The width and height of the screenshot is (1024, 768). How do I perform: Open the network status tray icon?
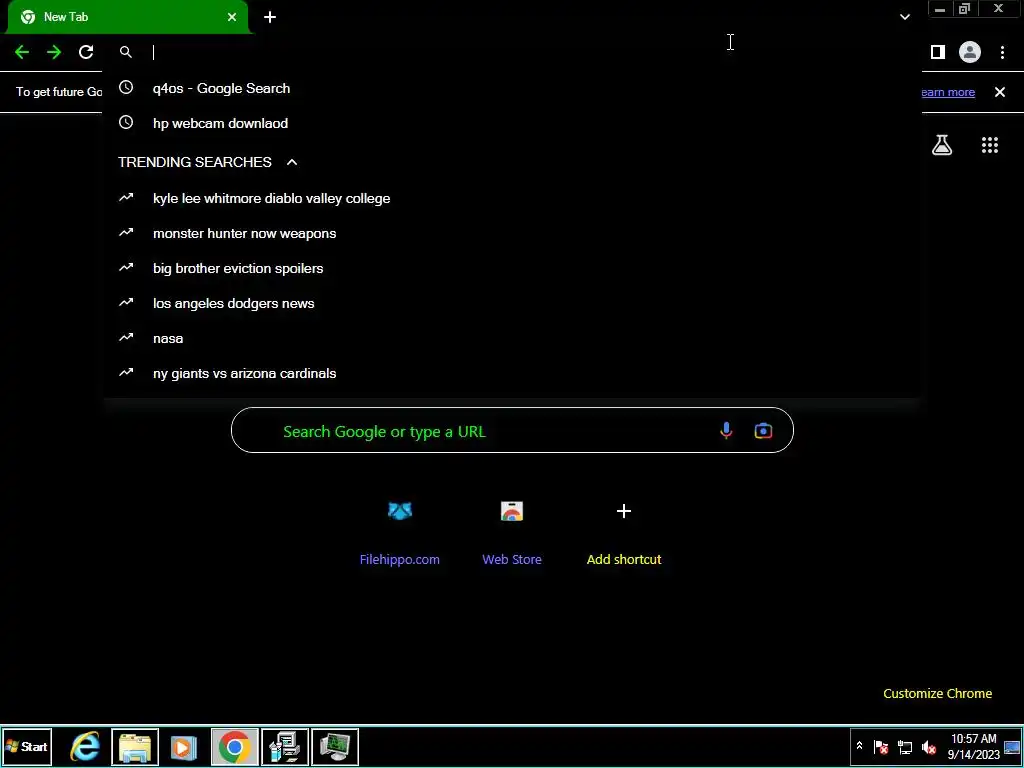coord(904,746)
